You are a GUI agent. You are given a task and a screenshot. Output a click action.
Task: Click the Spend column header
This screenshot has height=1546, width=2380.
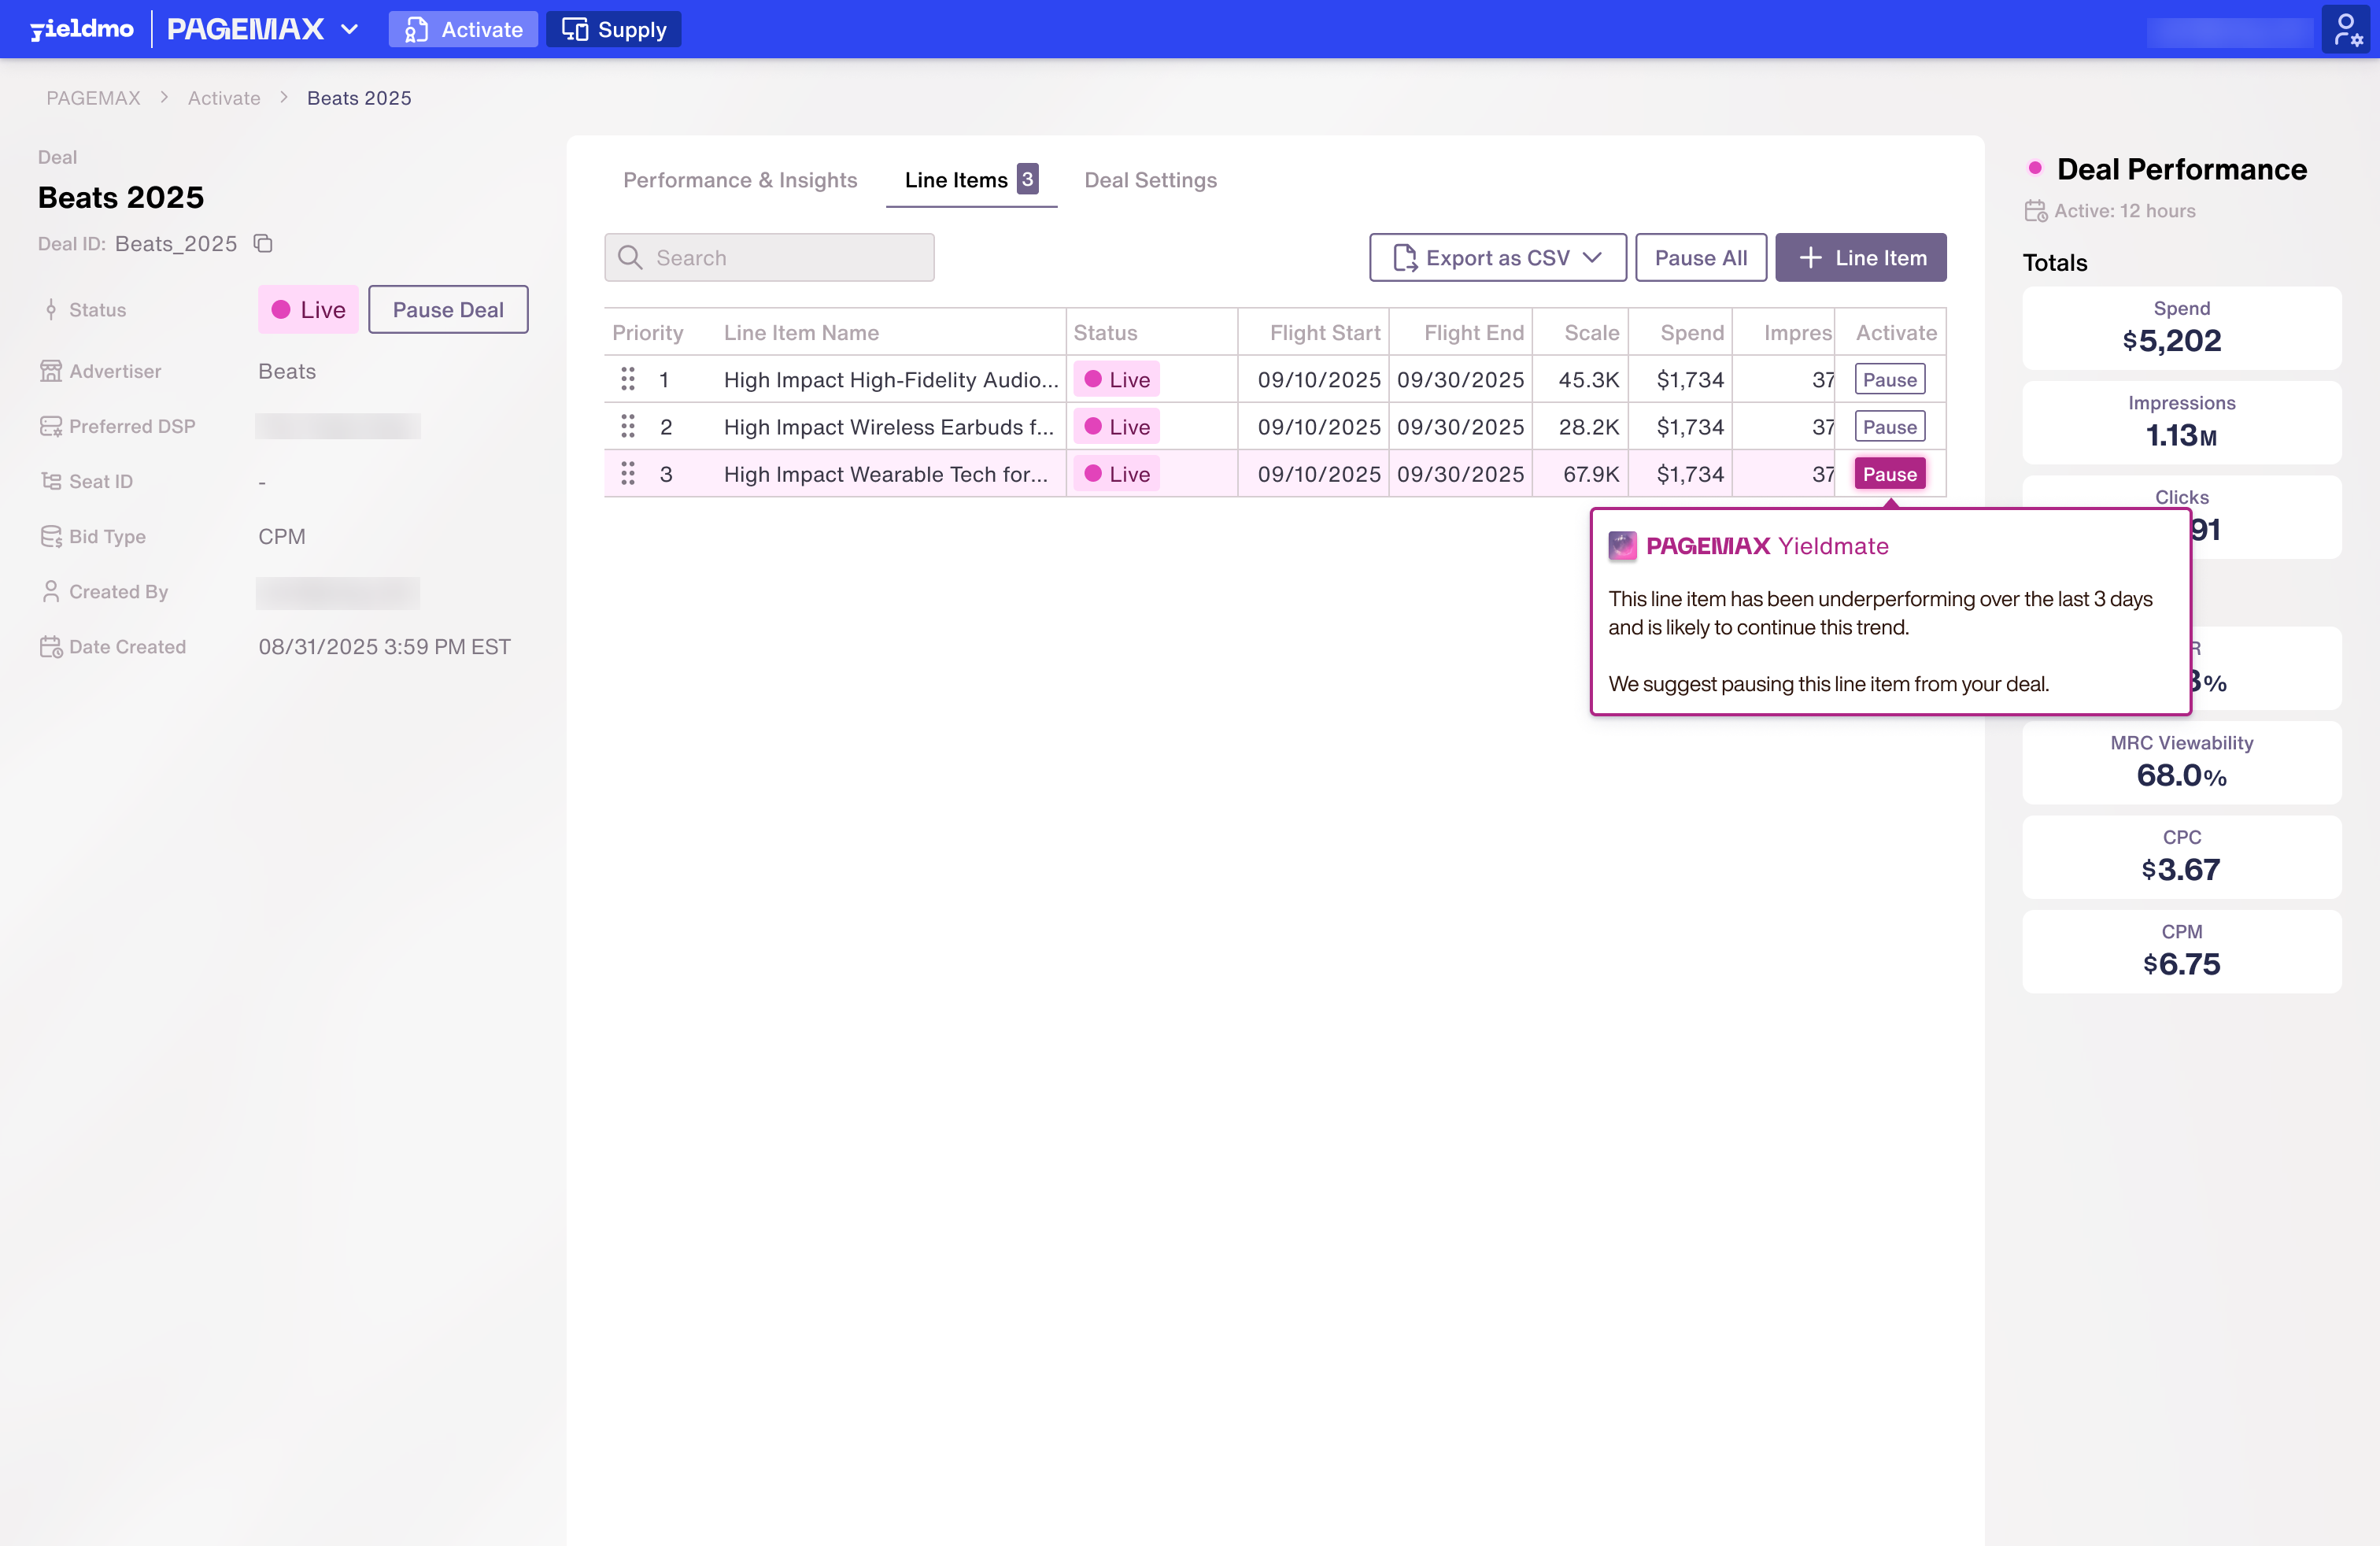click(1692, 333)
